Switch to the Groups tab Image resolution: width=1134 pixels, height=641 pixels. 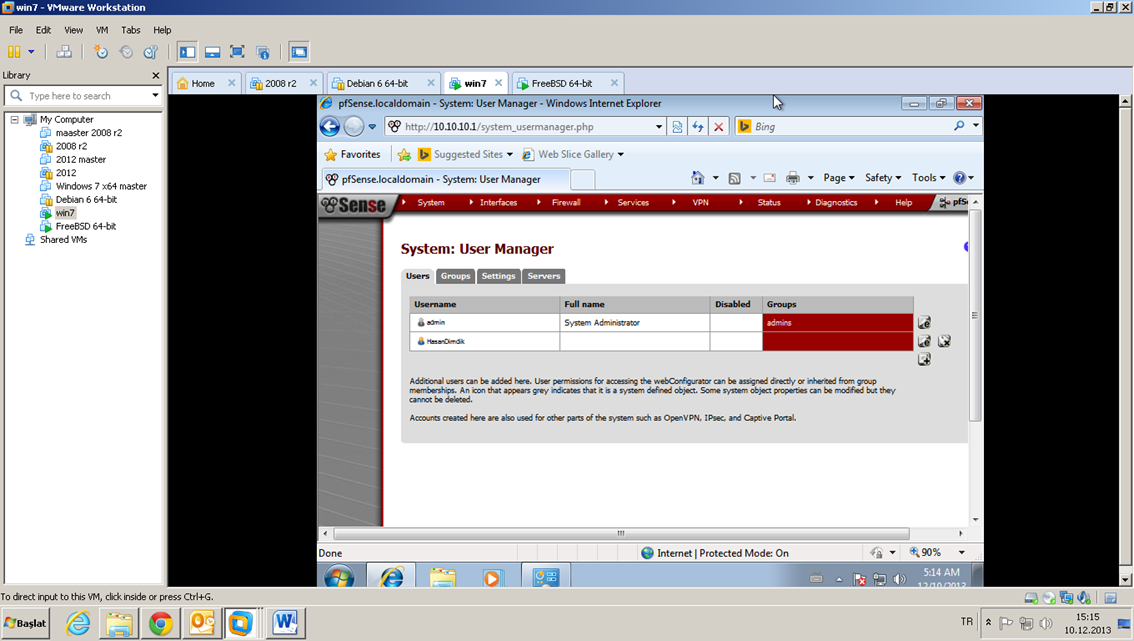(456, 276)
